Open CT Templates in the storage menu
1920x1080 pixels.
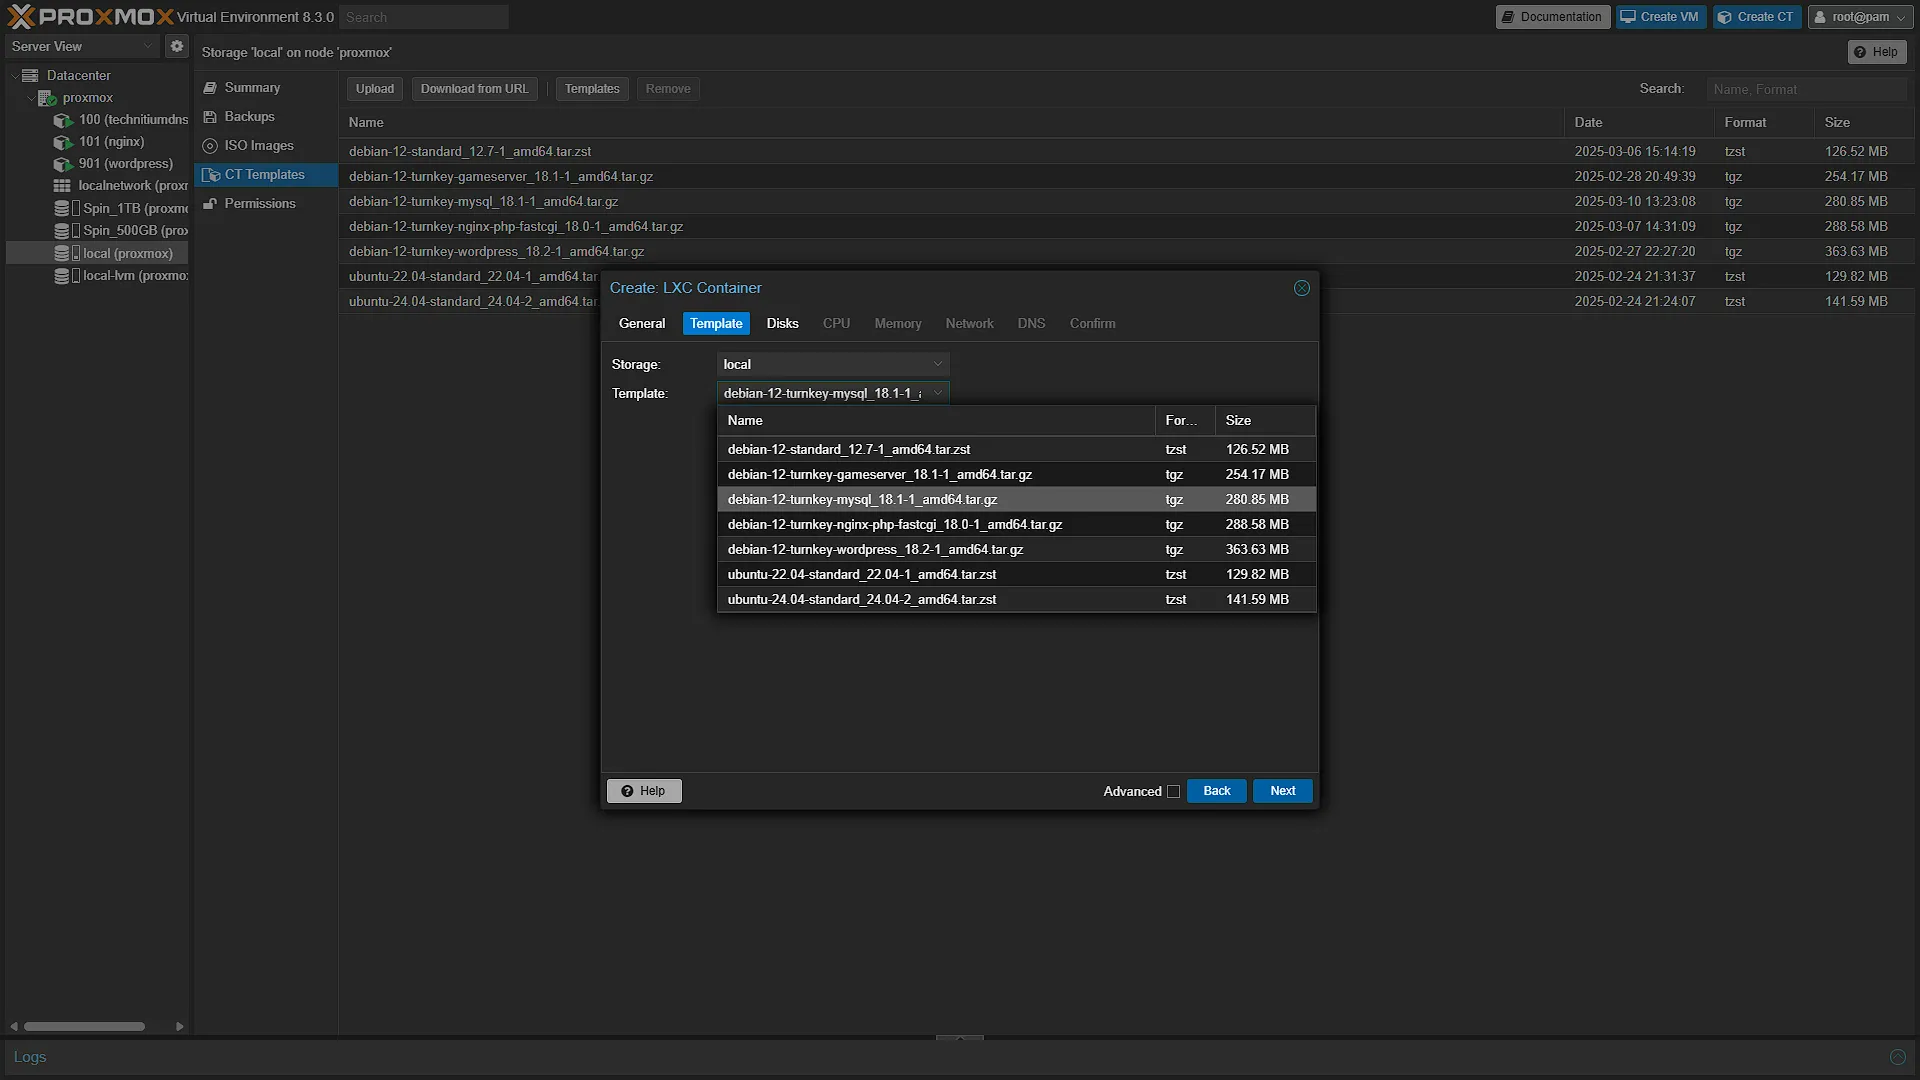[266, 175]
